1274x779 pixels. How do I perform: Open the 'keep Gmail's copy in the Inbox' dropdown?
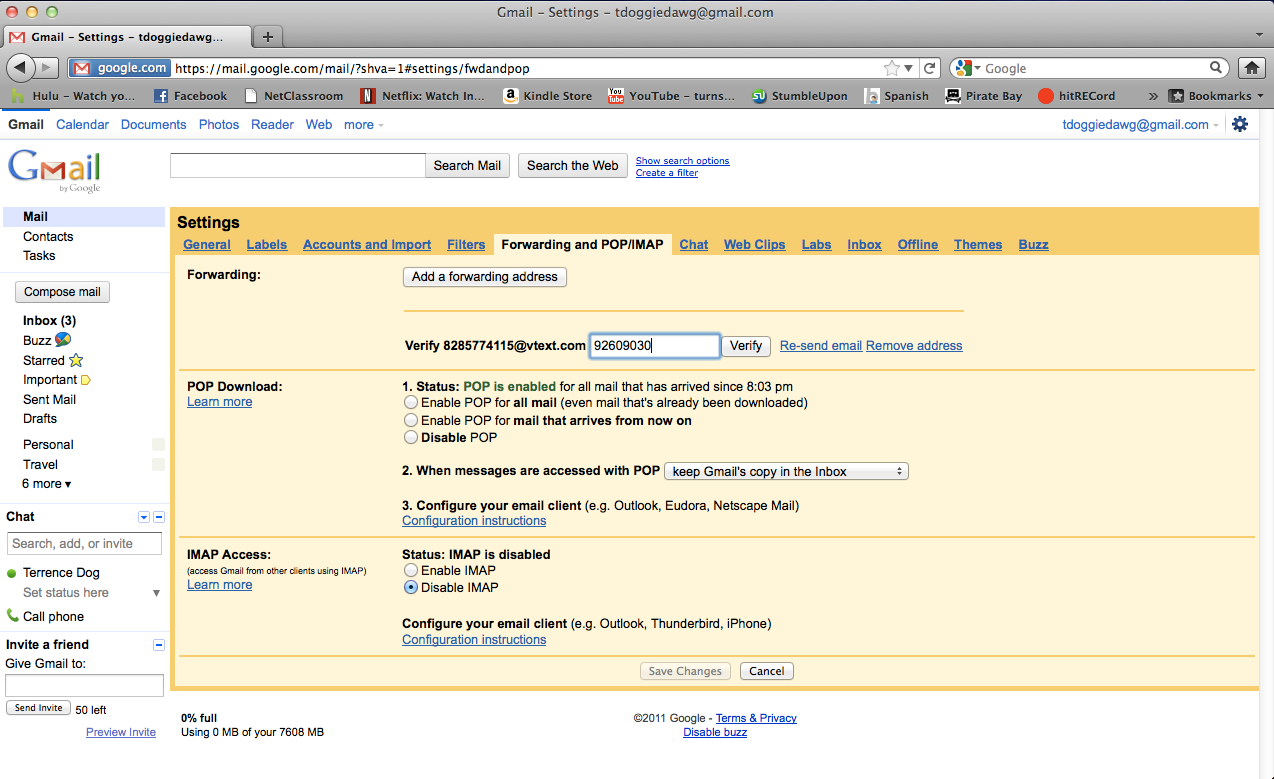pos(786,470)
